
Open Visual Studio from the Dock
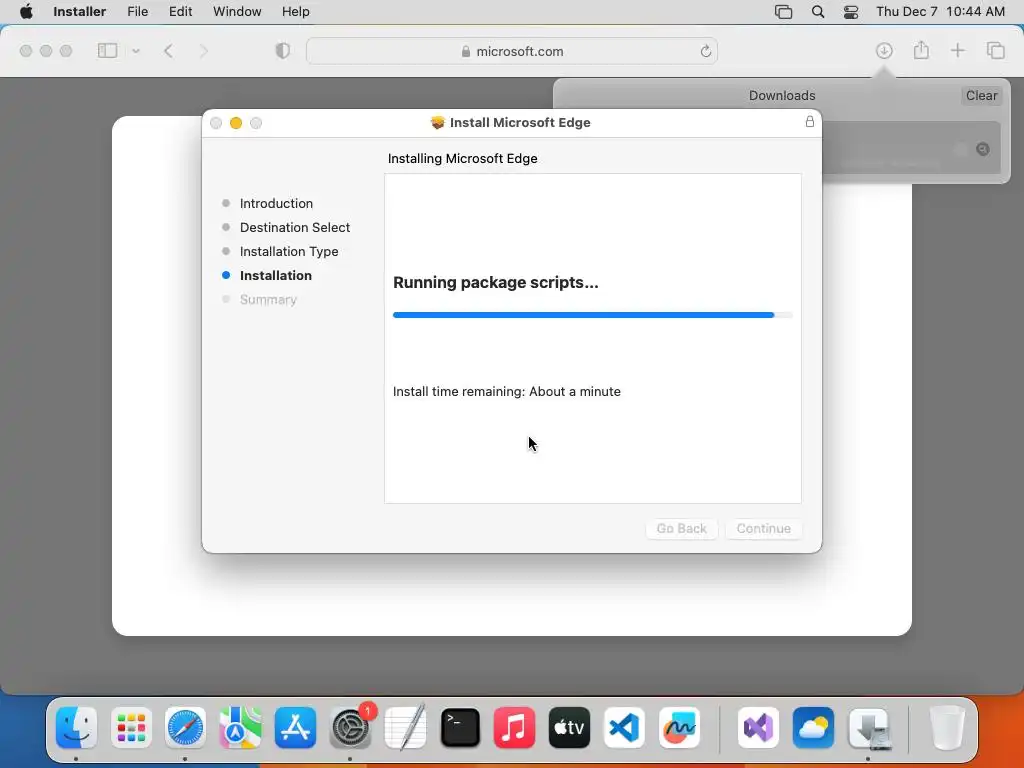758,728
